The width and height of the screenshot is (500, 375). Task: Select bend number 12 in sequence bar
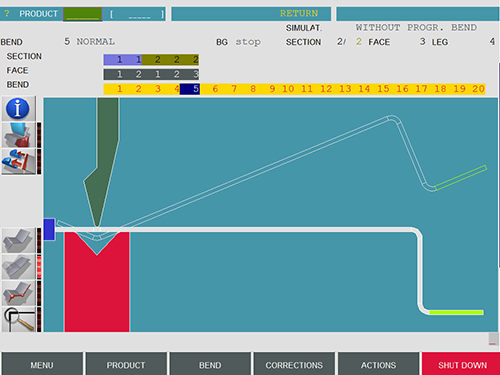[326, 89]
